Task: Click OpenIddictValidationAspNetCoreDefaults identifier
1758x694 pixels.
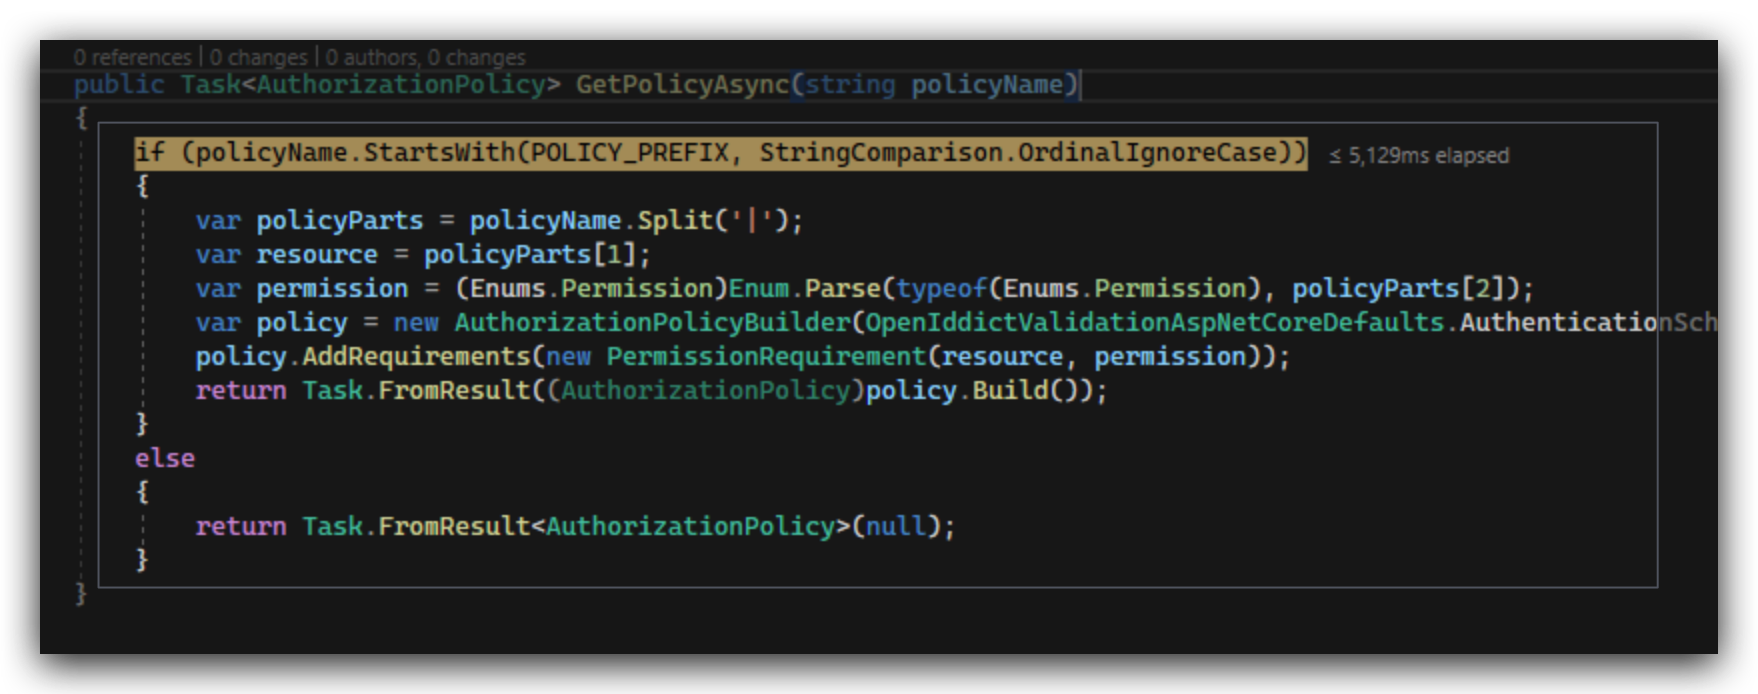Action: 1155,322
